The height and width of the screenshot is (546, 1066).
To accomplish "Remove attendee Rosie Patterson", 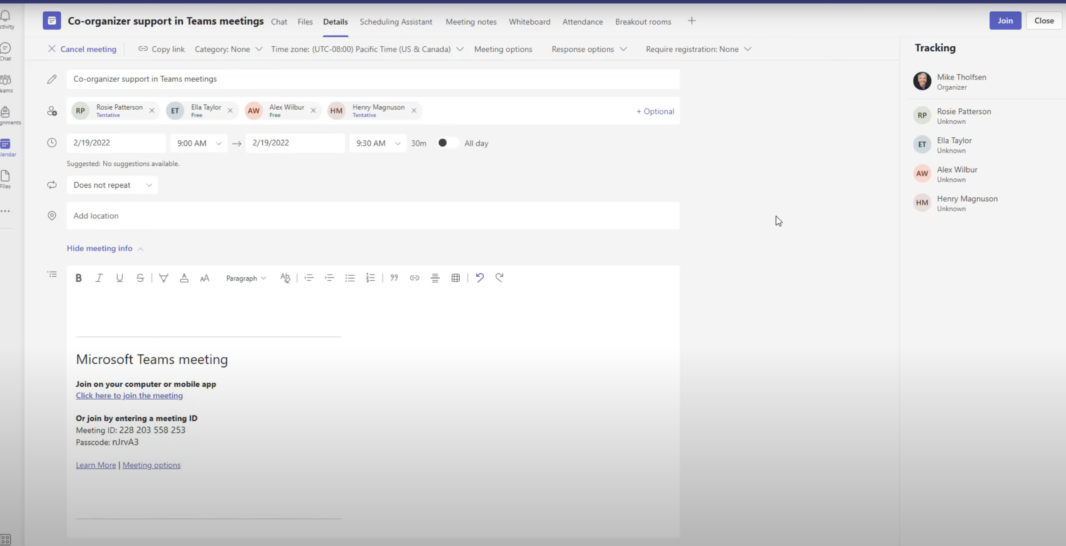I will click(x=152, y=111).
